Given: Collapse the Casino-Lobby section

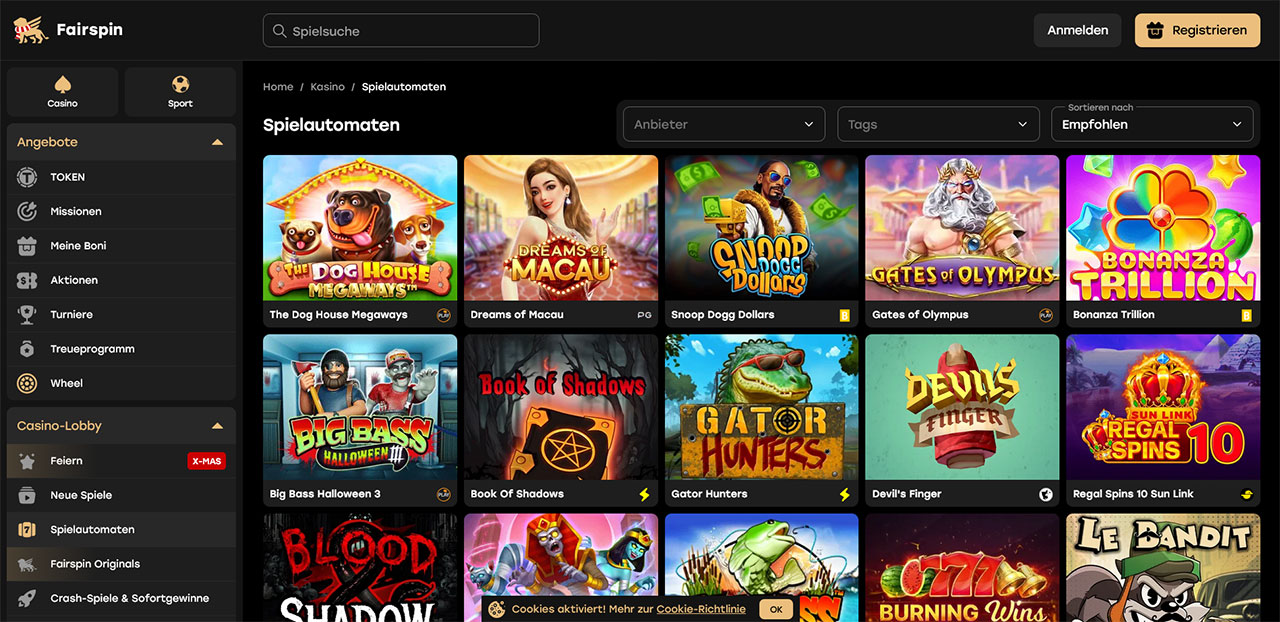Looking at the screenshot, I should tap(217, 426).
